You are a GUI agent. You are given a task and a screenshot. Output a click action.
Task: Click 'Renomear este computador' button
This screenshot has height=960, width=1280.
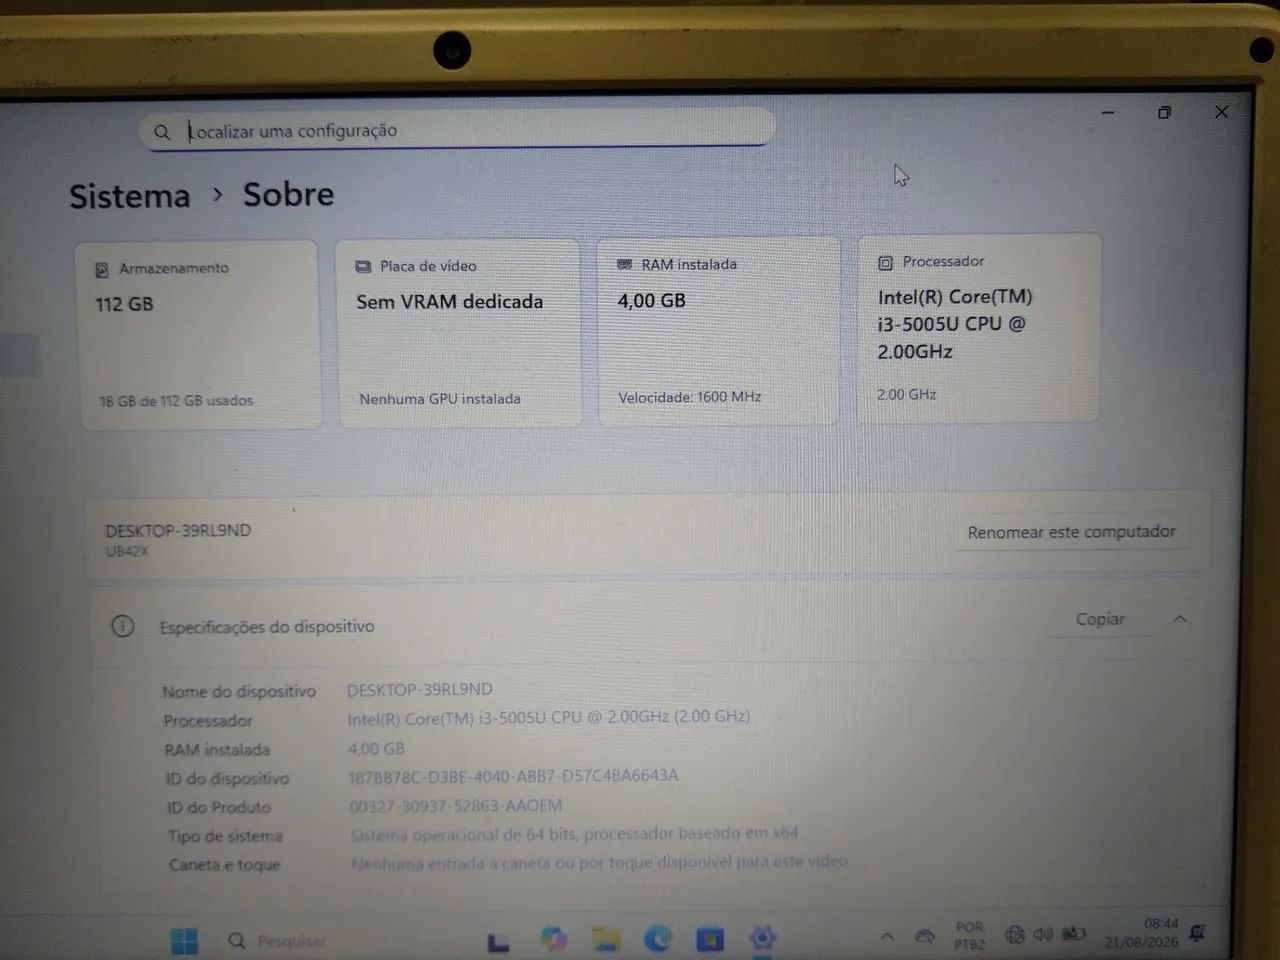click(1071, 532)
